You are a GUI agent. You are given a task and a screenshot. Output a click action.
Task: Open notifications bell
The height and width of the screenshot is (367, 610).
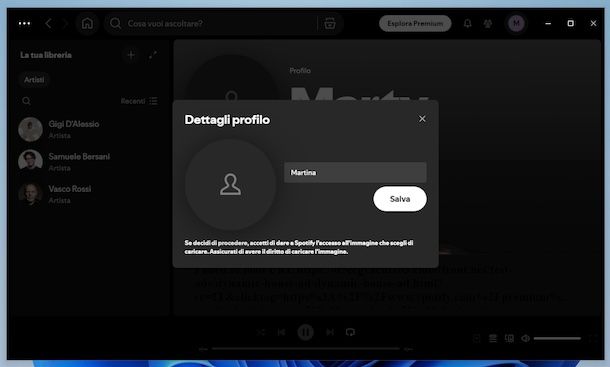[x=468, y=23]
